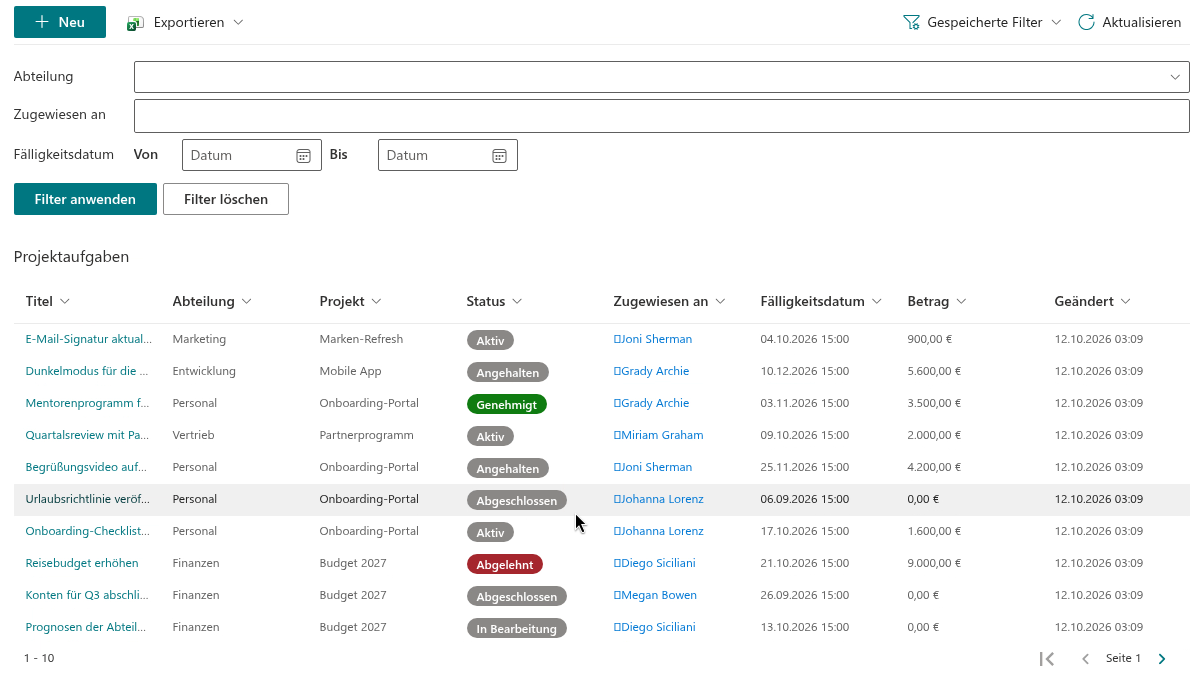Click the Vertrieb department cell
The image size is (1200, 681).
[x=193, y=435]
